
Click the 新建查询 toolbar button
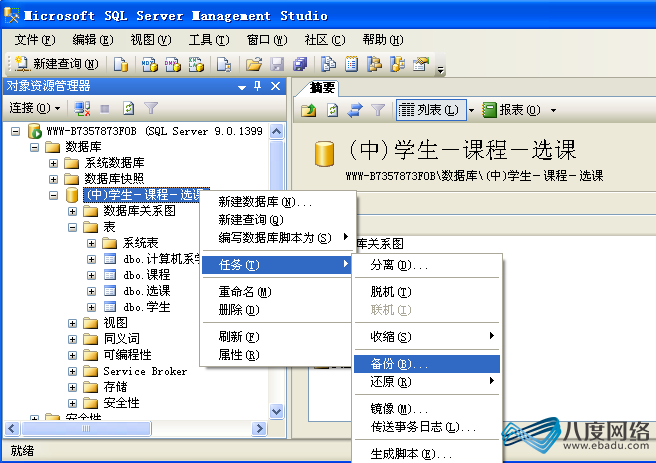click(57, 64)
